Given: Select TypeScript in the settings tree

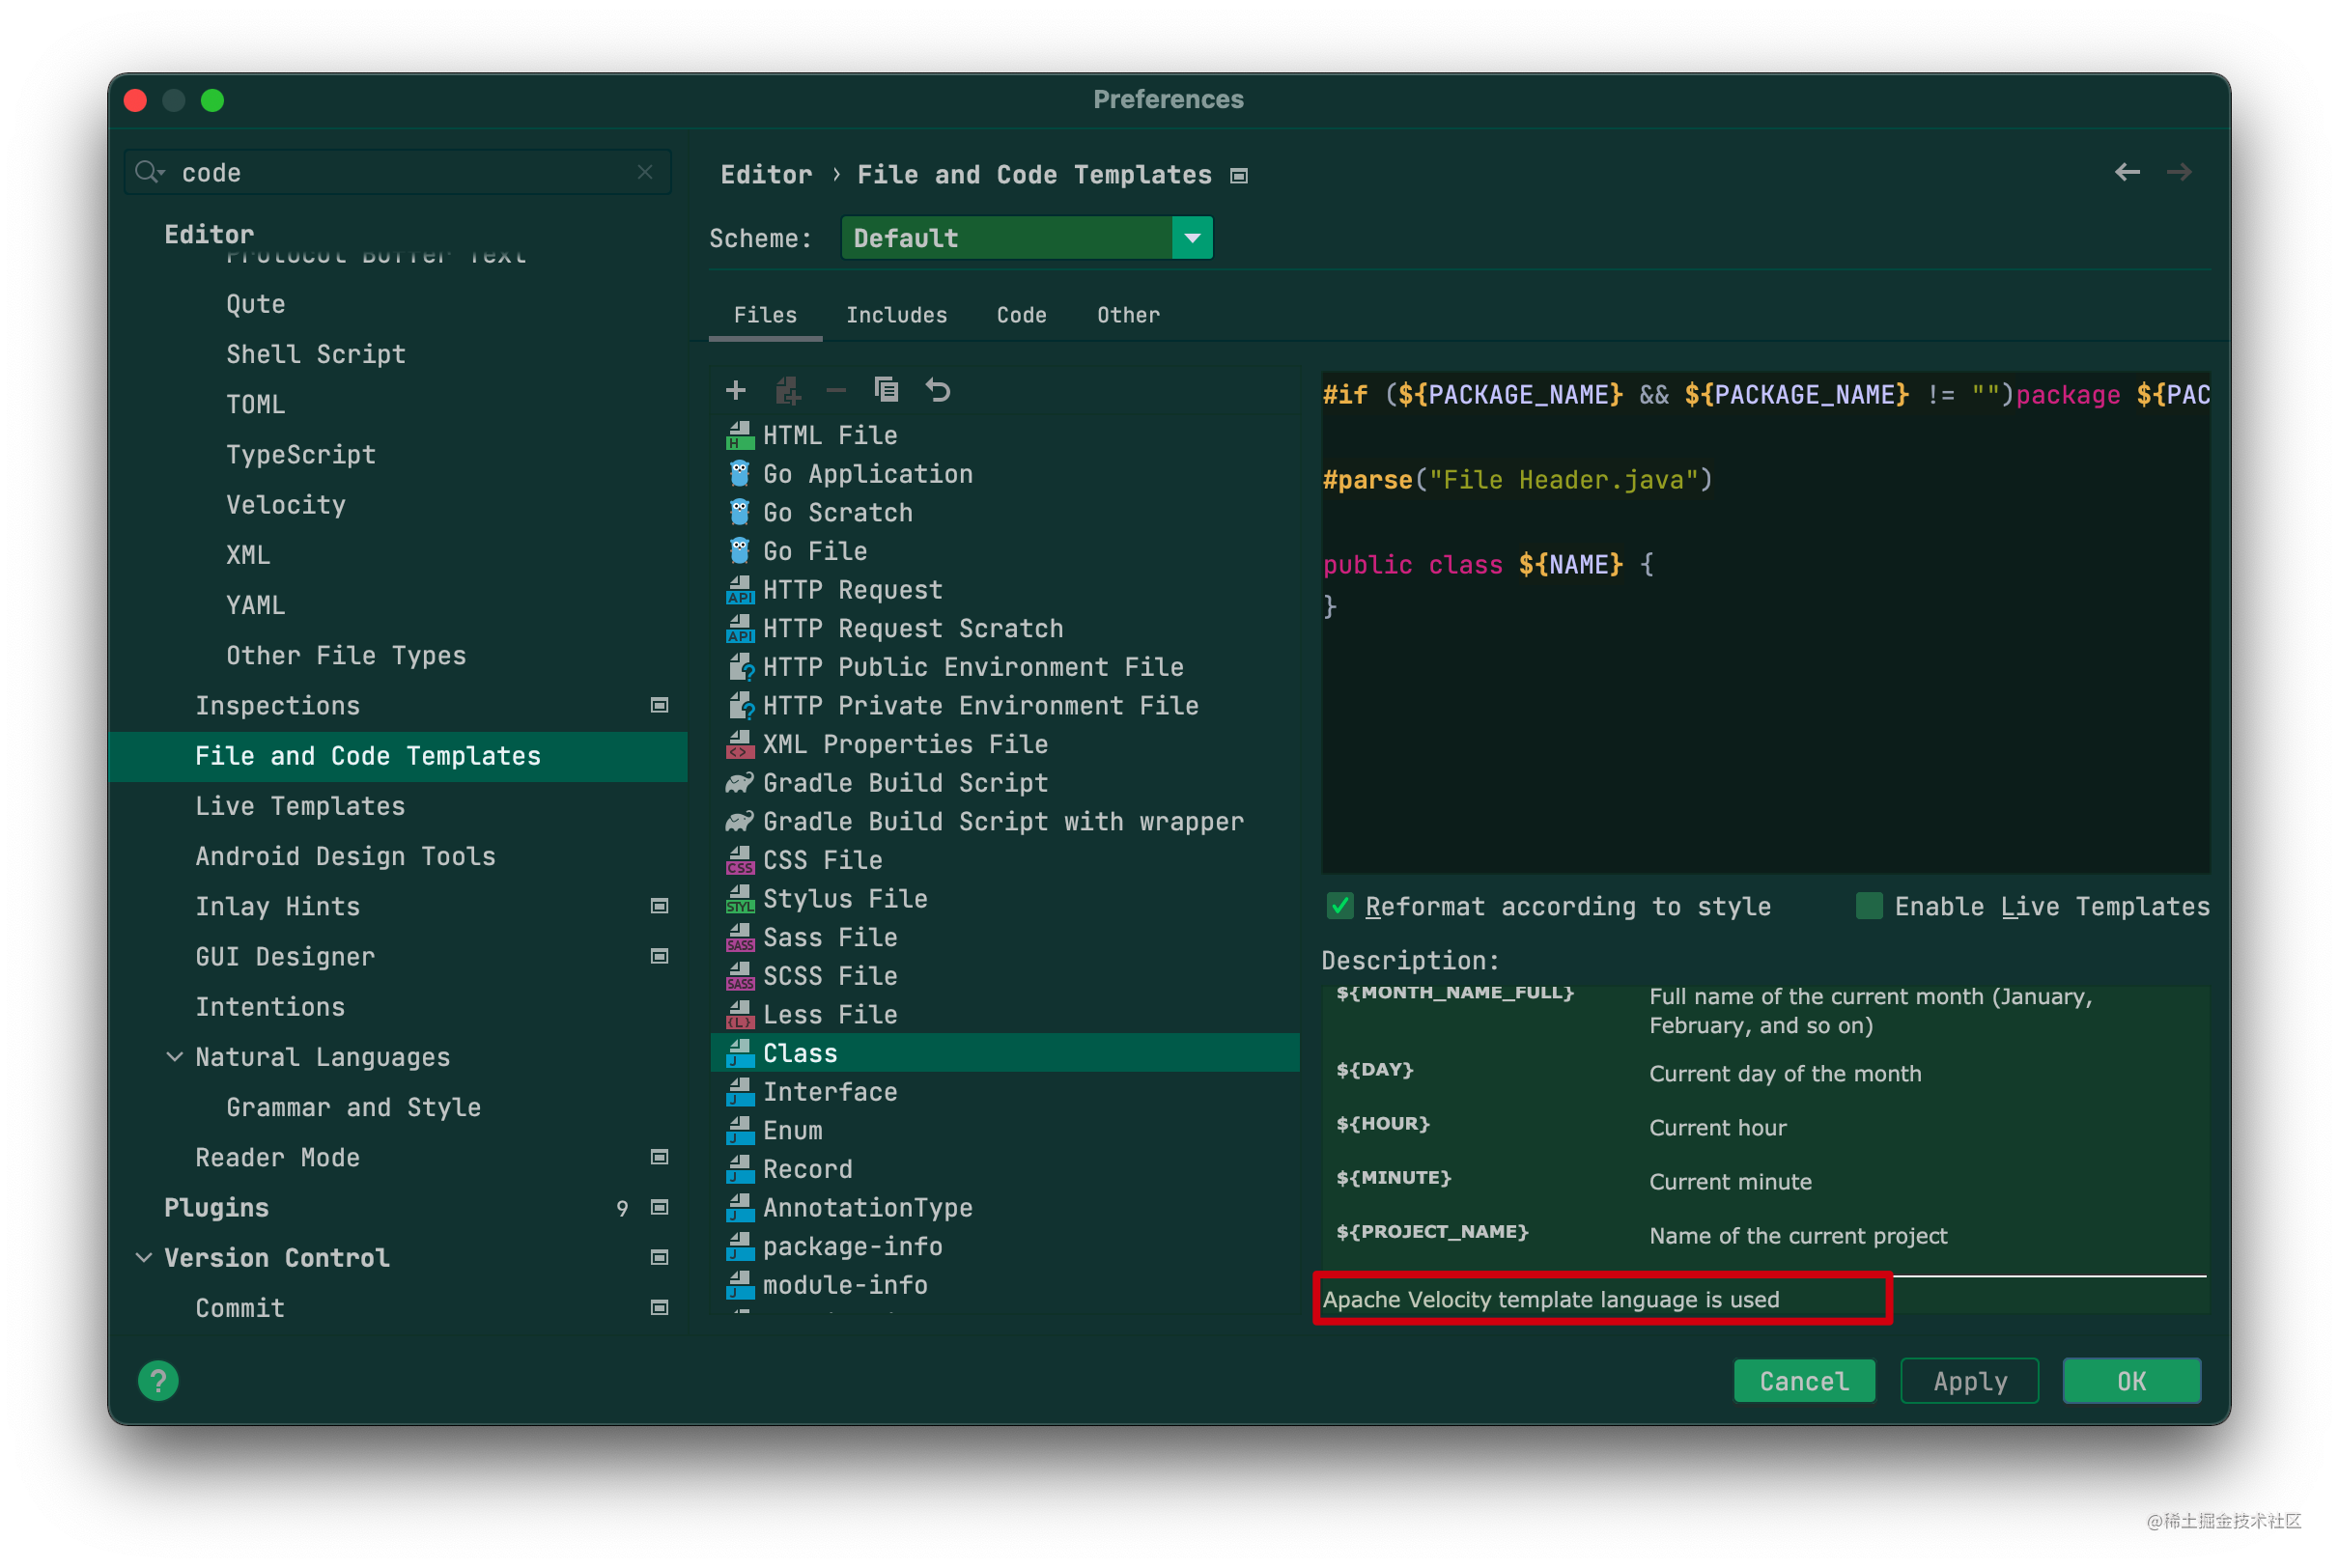Looking at the screenshot, I should (x=301, y=454).
